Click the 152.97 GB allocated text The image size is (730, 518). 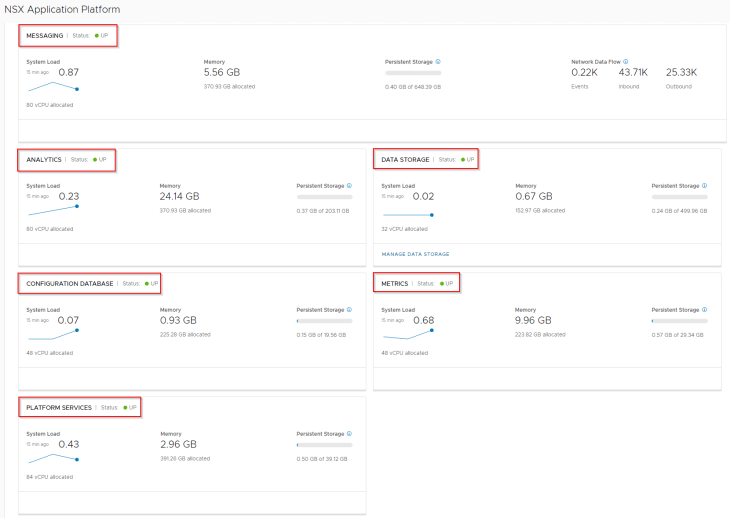click(x=540, y=210)
